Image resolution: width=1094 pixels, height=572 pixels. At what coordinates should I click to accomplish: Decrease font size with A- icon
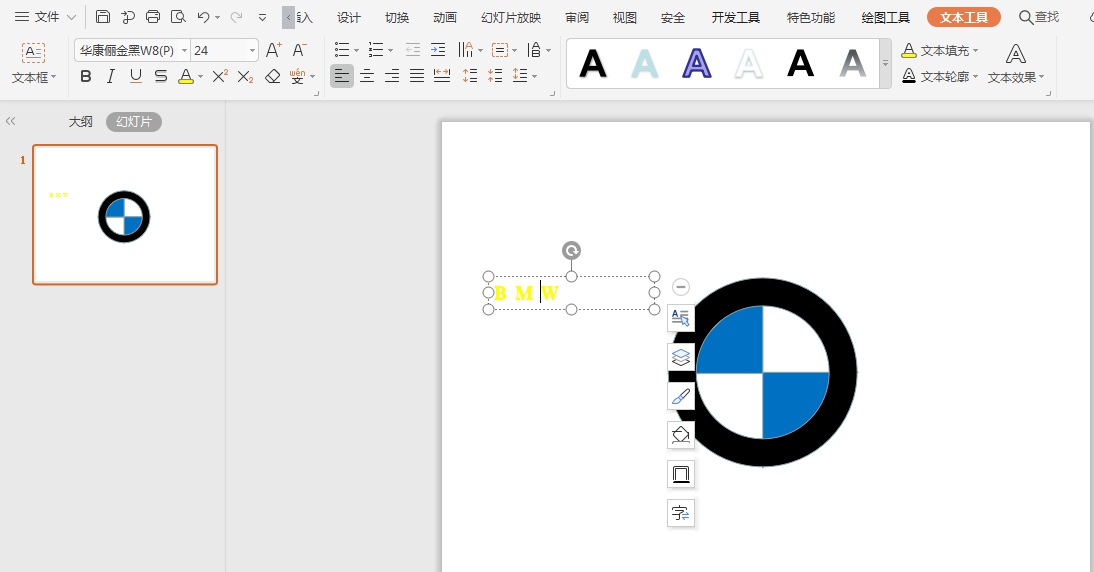pos(299,50)
